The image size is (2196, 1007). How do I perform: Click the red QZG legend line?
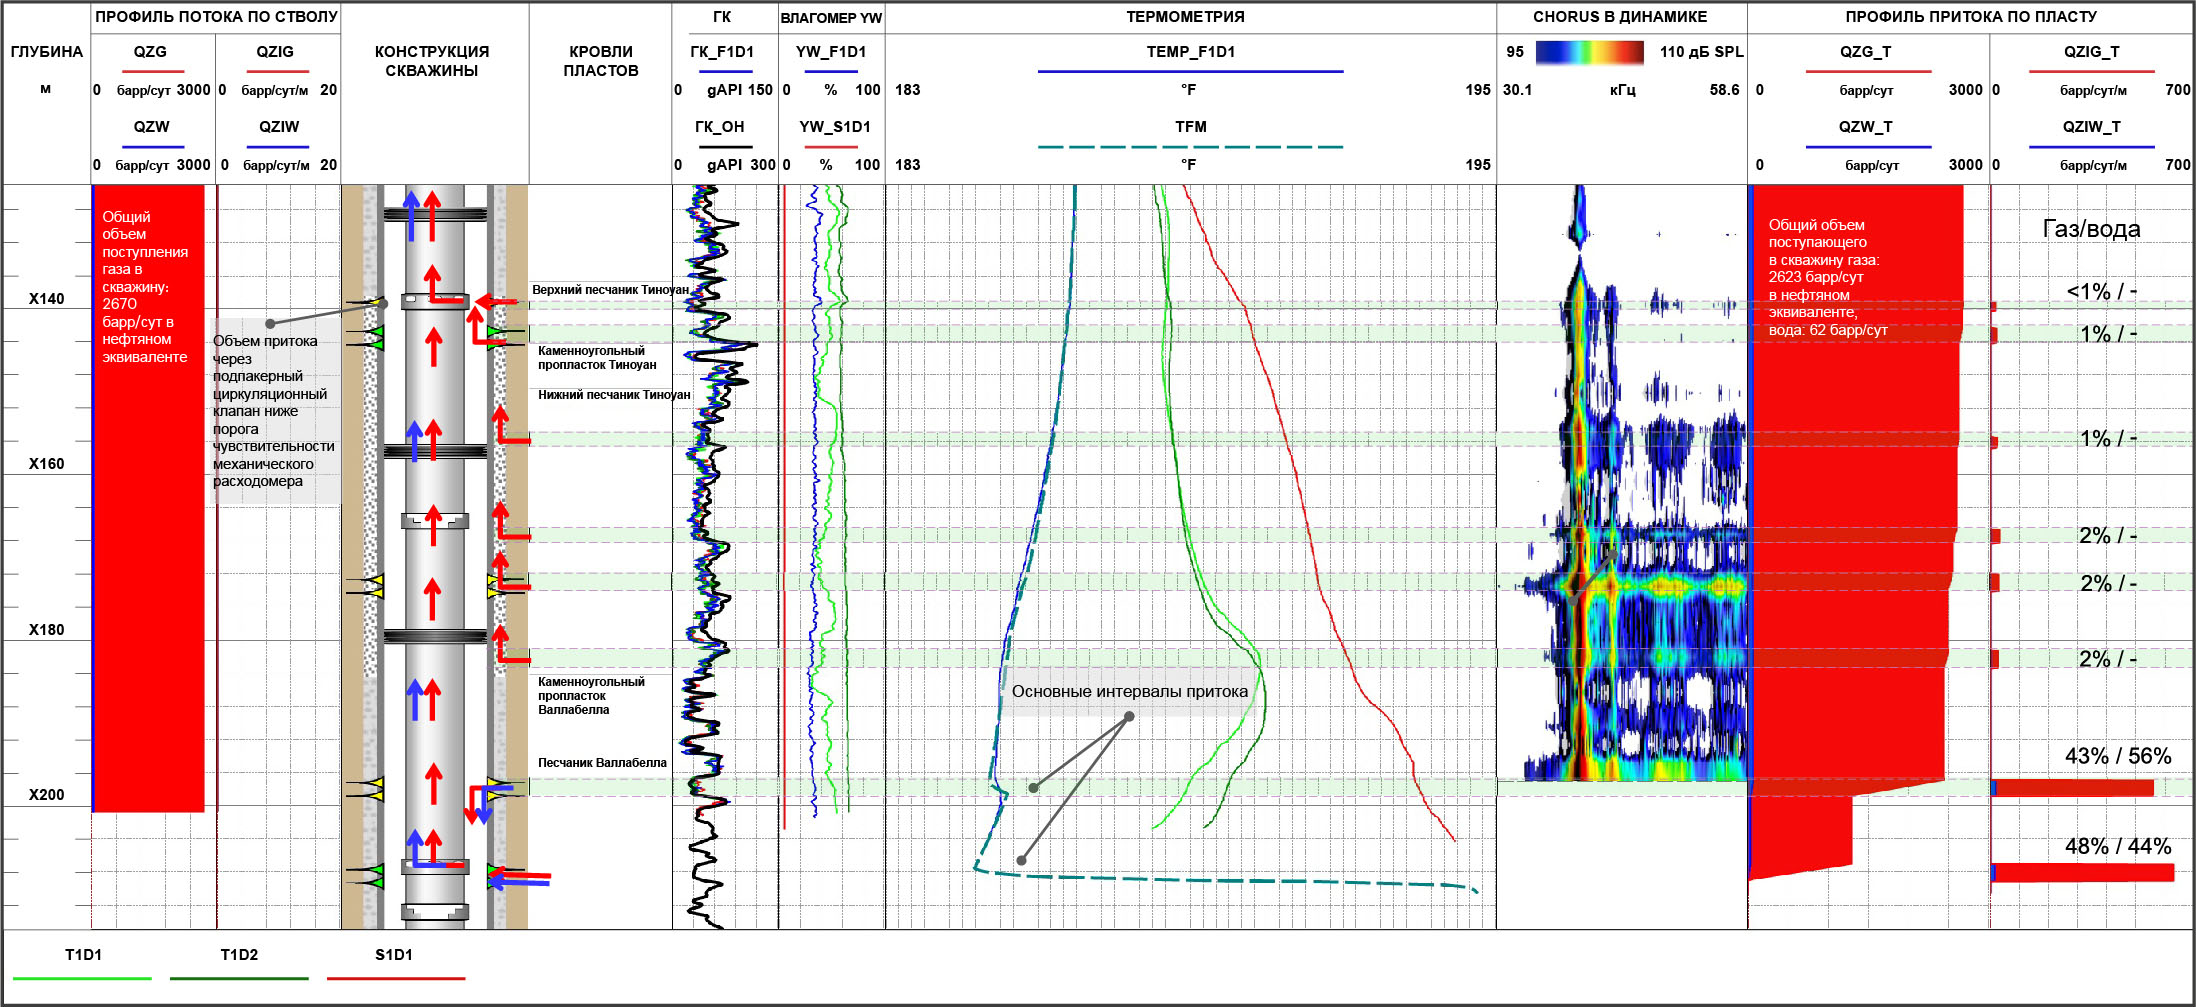click(152, 71)
